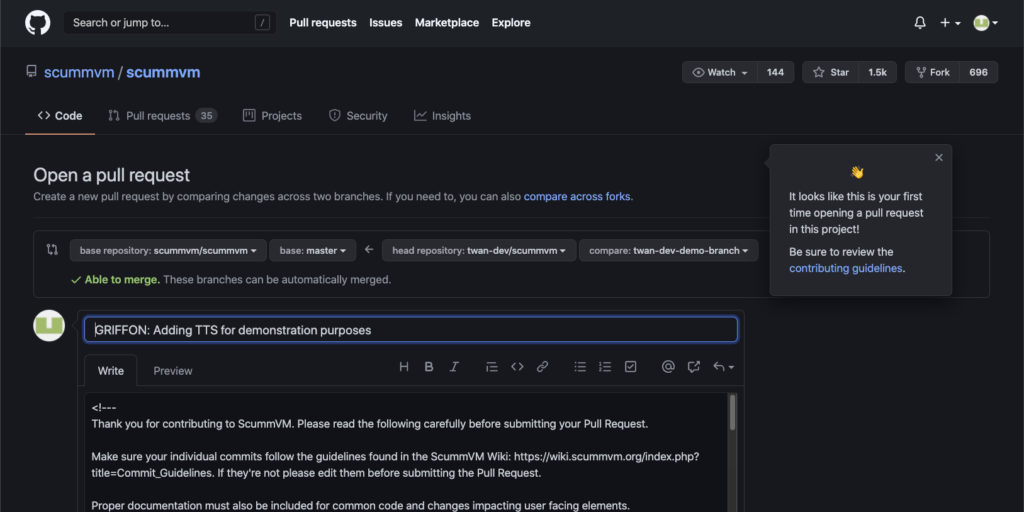Click the compare arrows icon
The width and height of the screenshot is (1024, 512).
tap(52, 249)
